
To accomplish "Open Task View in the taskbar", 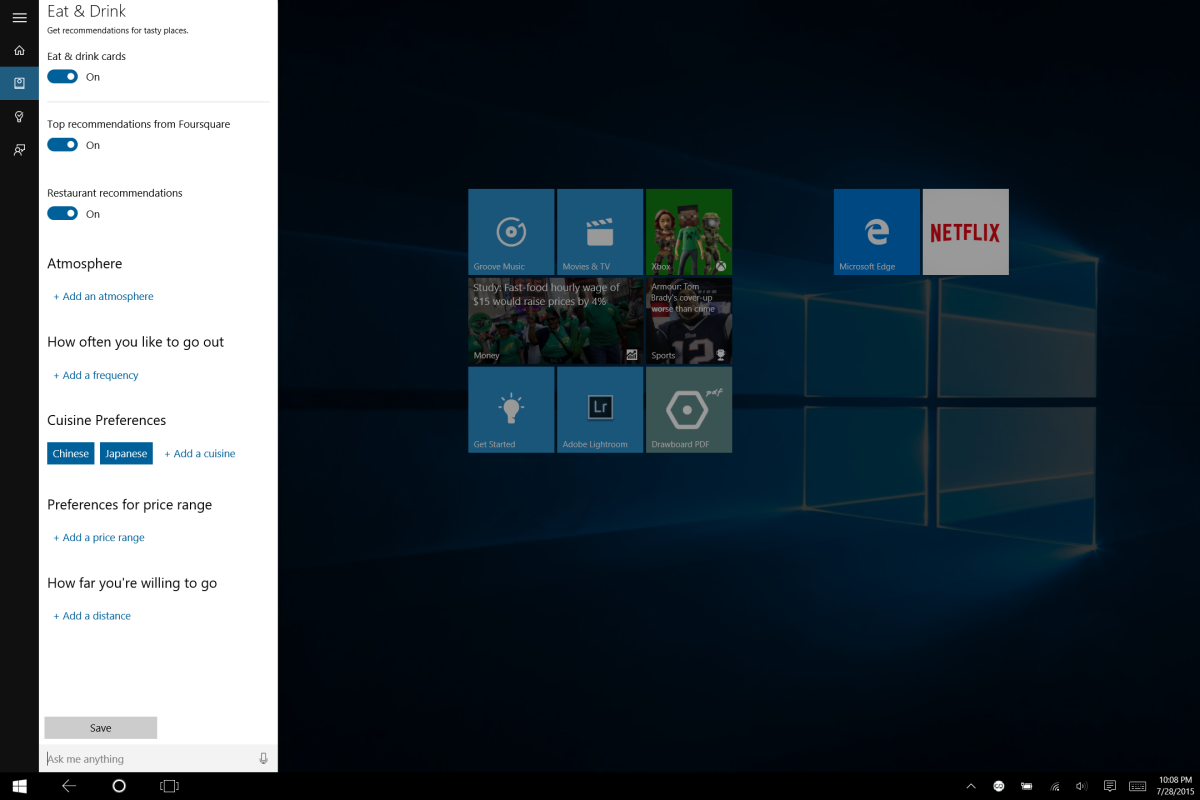I will [169, 786].
